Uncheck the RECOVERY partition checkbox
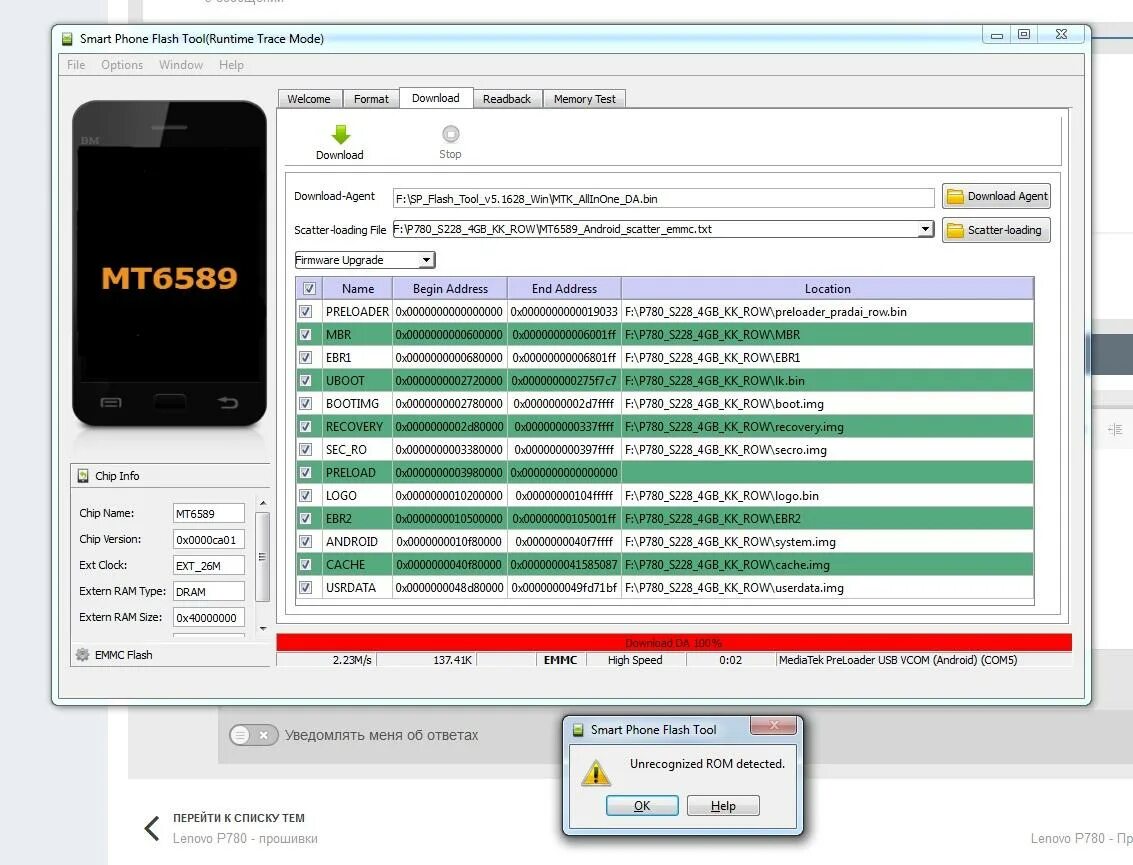This screenshot has width=1133, height=865. pyautogui.click(x=306, y=426)
